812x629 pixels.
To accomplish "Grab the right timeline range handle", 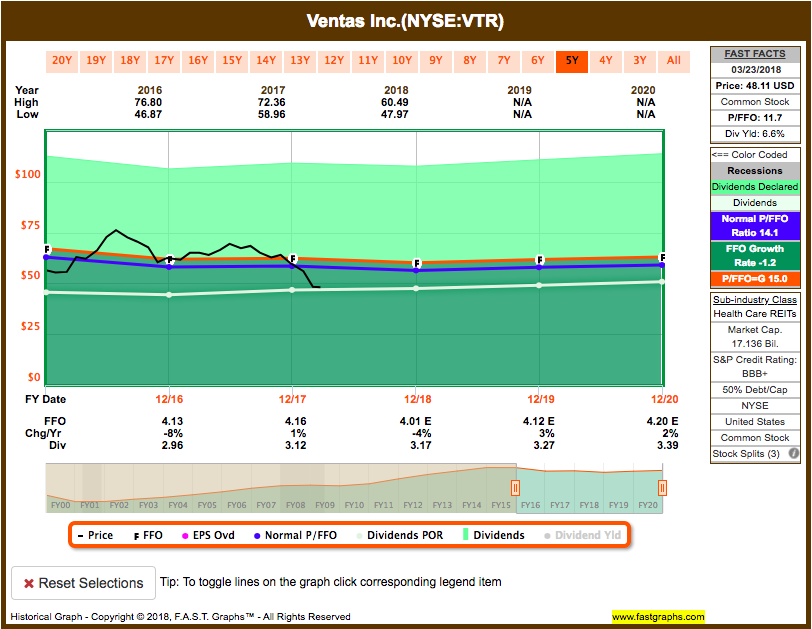I will point(662,488).
